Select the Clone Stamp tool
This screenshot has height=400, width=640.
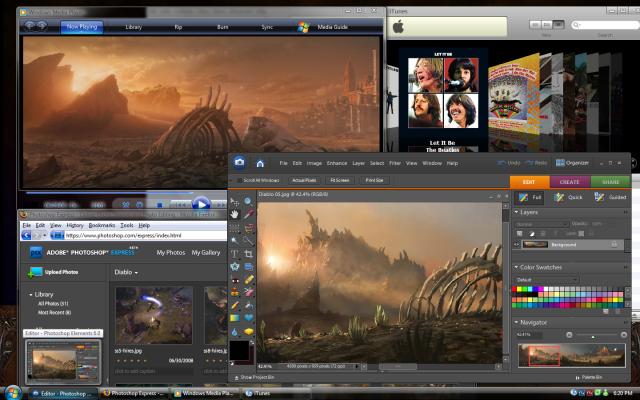tap(235, 292)
